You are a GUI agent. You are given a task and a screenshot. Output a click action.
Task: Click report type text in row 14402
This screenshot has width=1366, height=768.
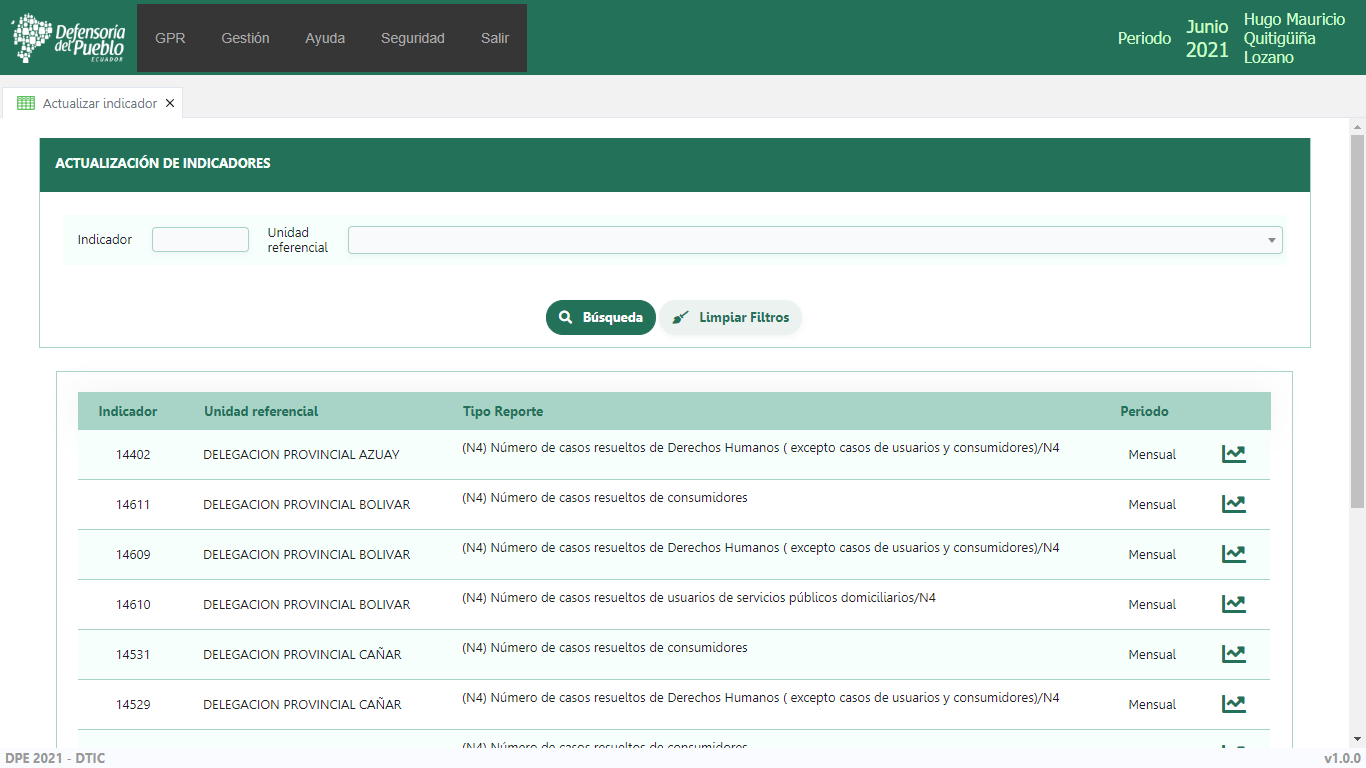761,448
